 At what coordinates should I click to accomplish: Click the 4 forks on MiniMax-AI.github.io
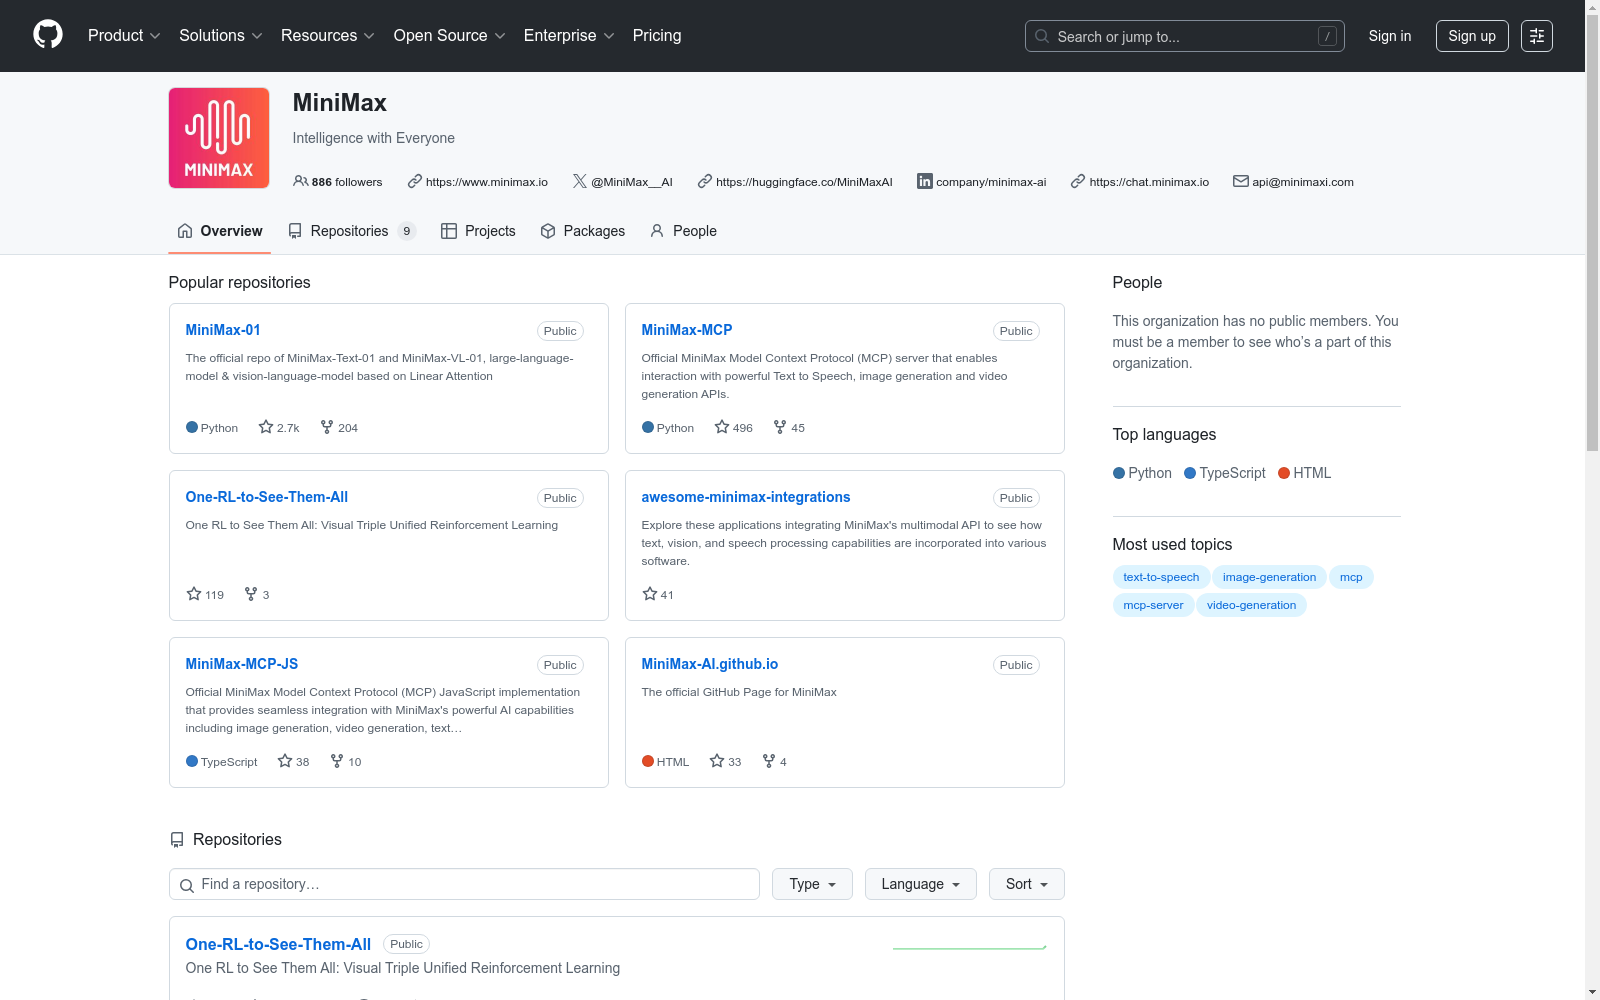[775, 762]
